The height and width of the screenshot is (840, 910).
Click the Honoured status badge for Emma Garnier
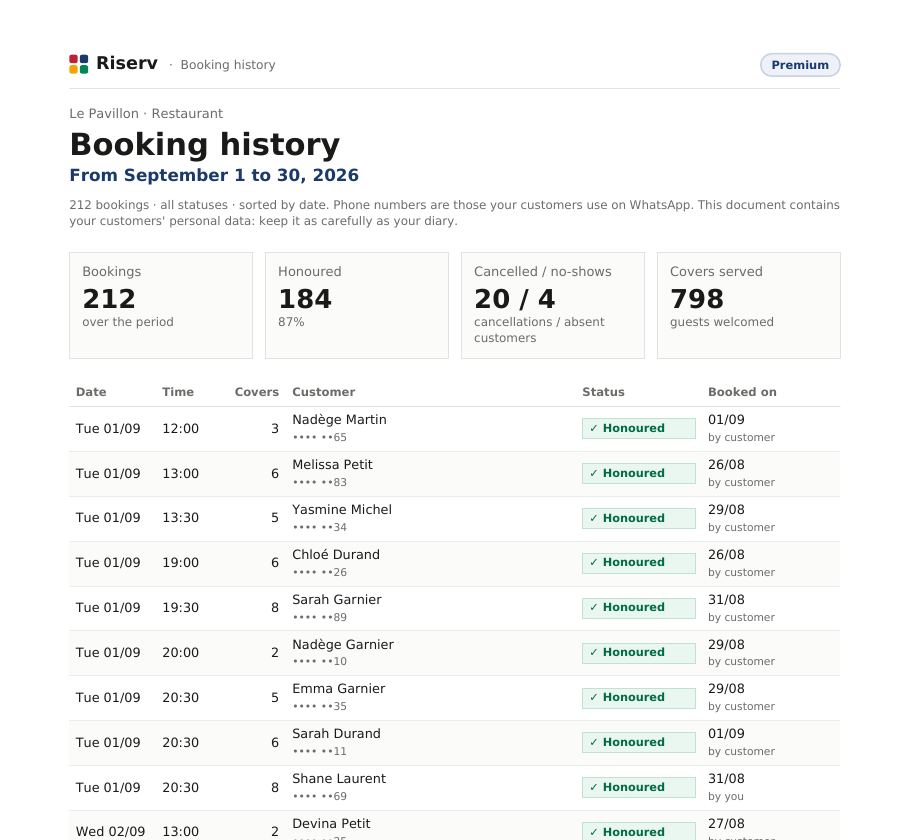click(639, 698)
